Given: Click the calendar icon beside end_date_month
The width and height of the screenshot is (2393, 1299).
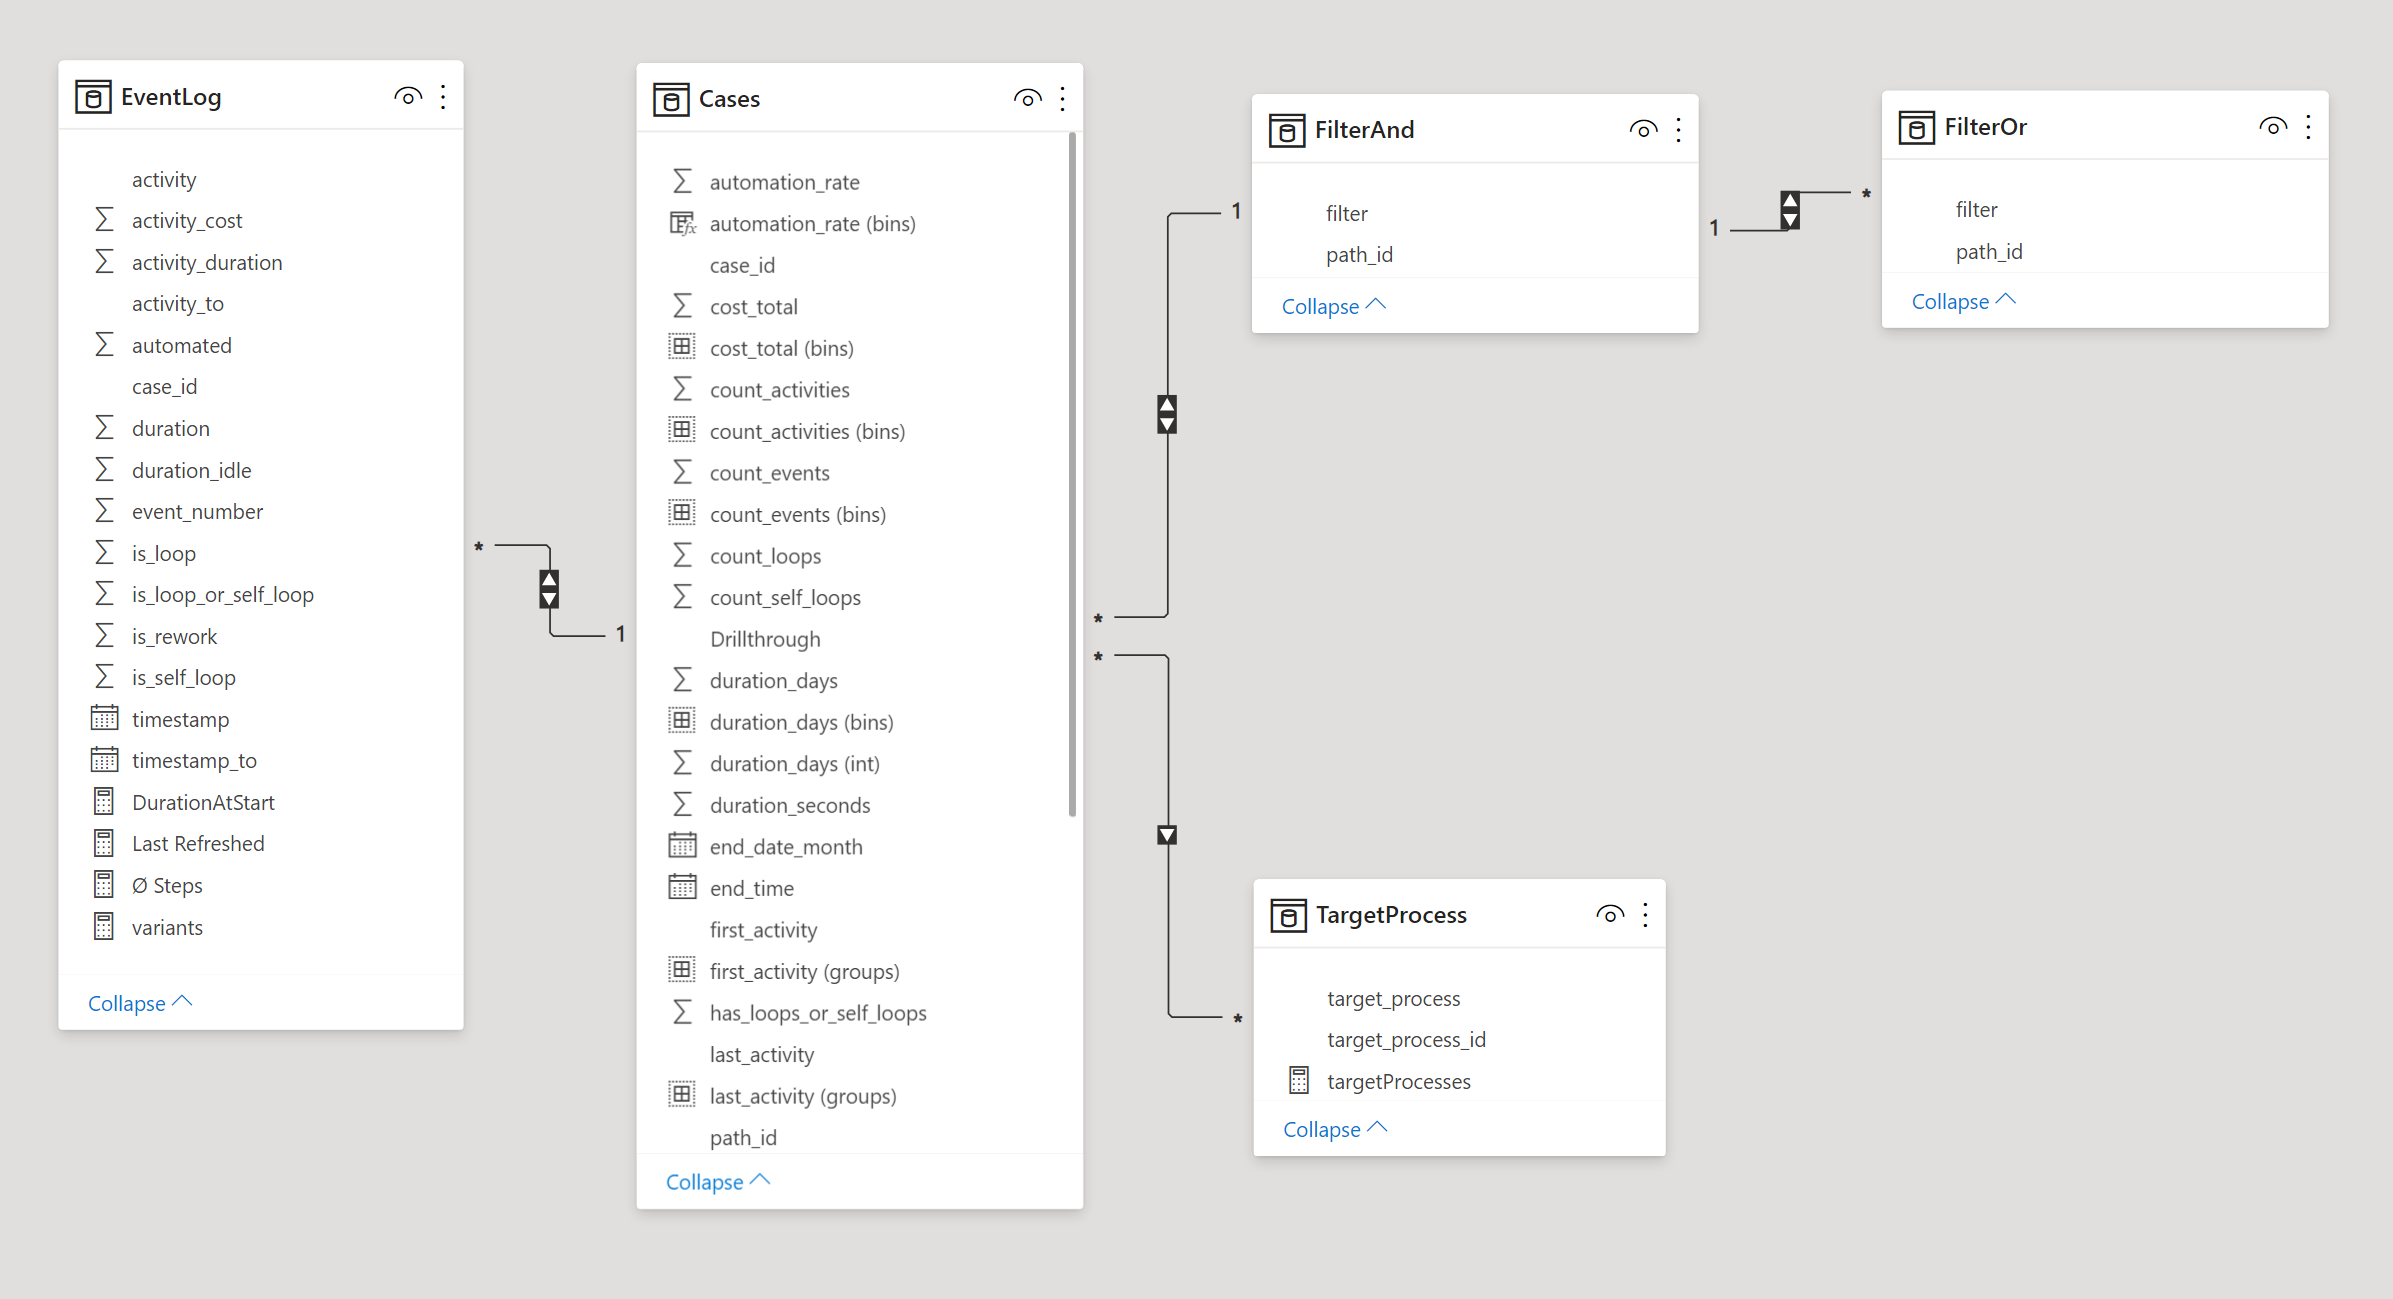Looking at the screenshot, I should pyautogui.click(x=682, y=846).
